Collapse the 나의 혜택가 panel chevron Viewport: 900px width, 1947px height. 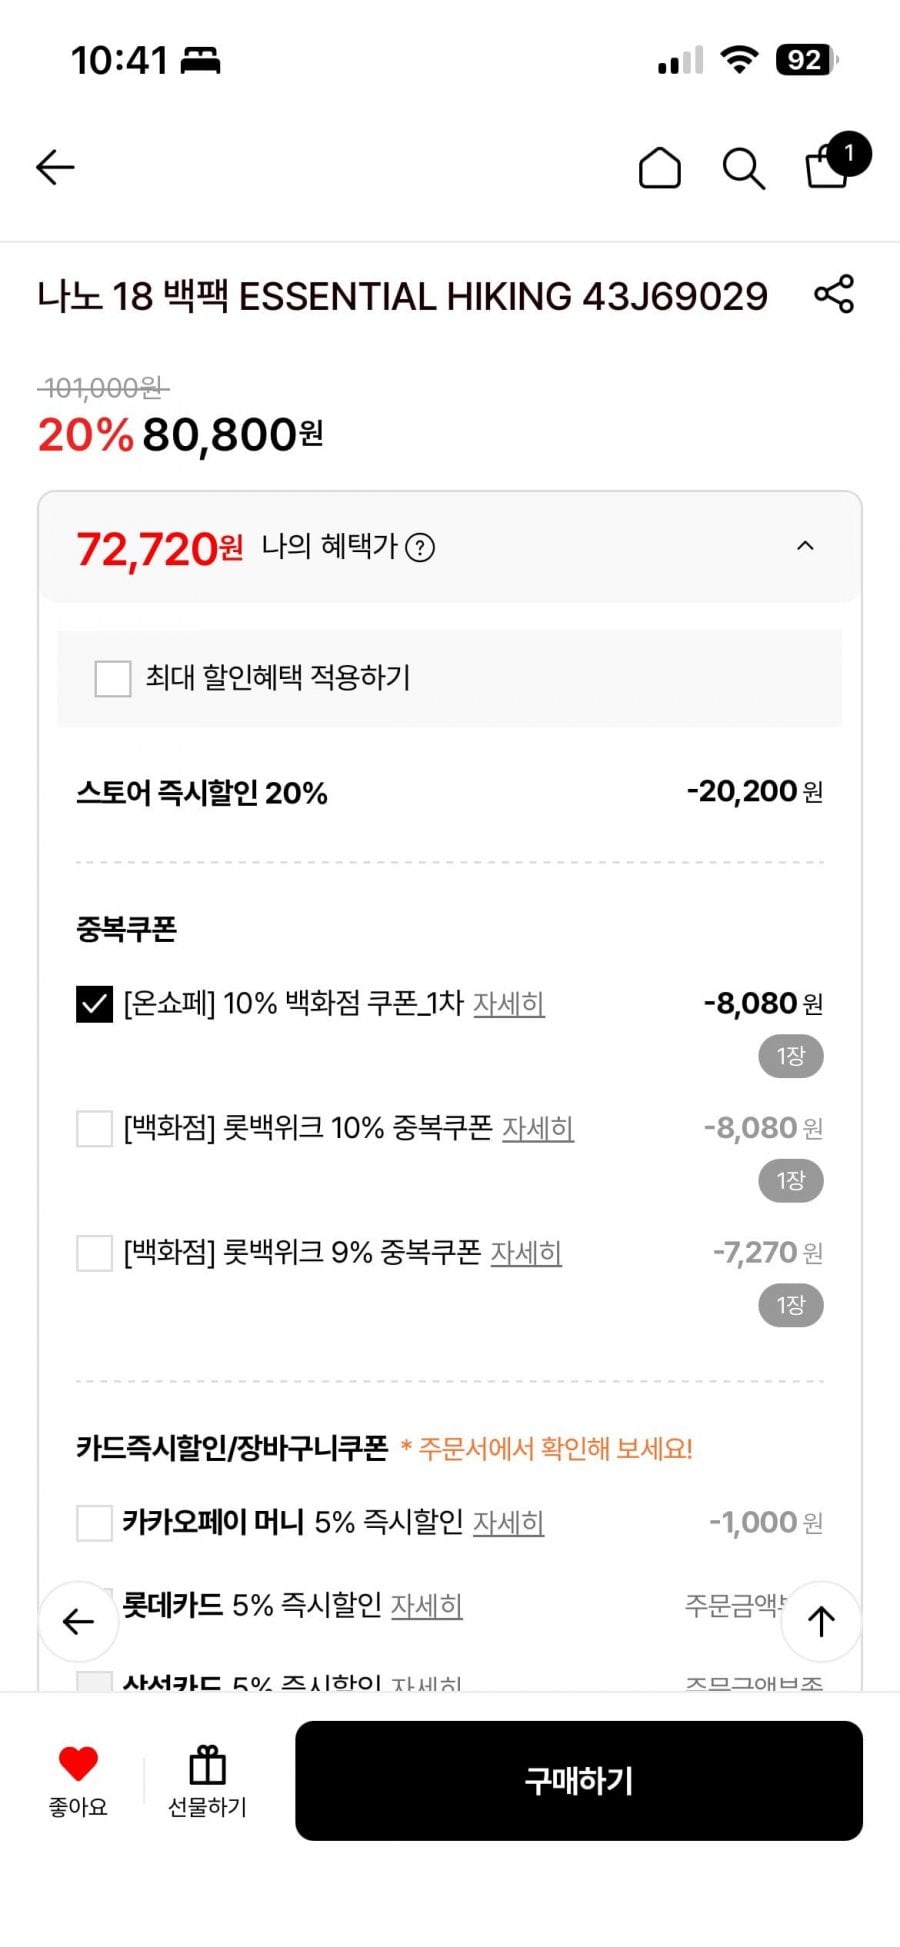point(805,546)
